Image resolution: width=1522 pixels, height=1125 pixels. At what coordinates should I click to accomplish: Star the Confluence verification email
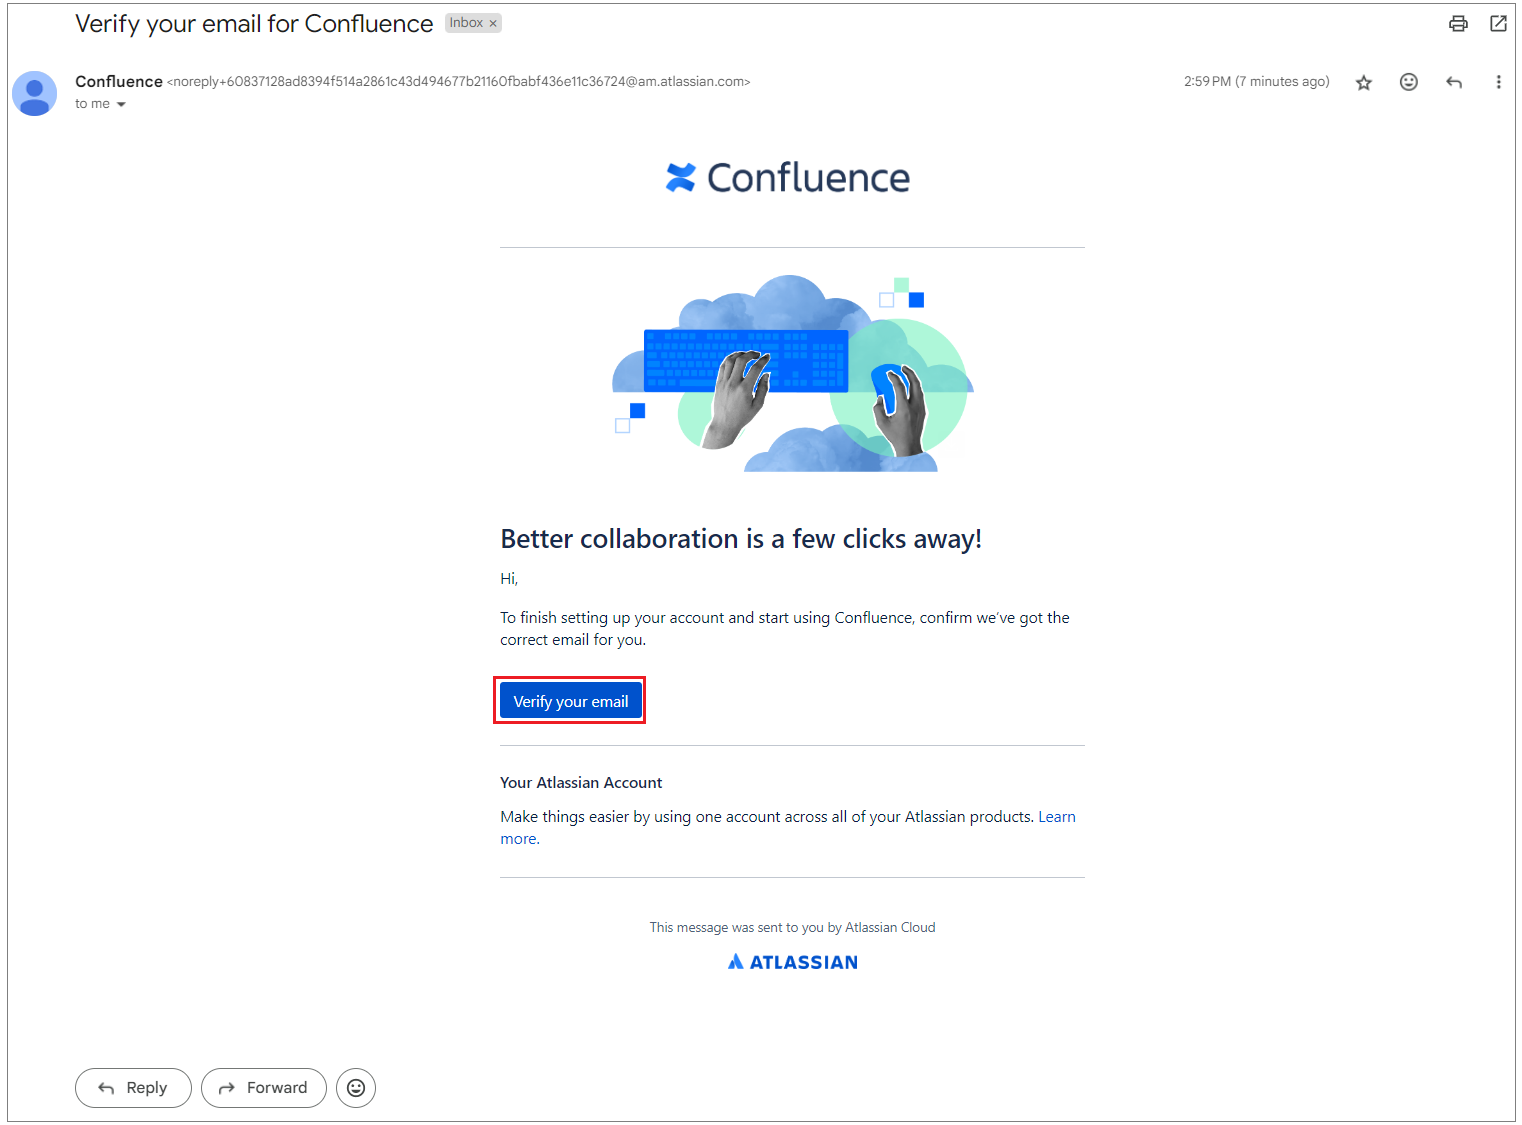pyautogui.click(x=1363, y=83)
